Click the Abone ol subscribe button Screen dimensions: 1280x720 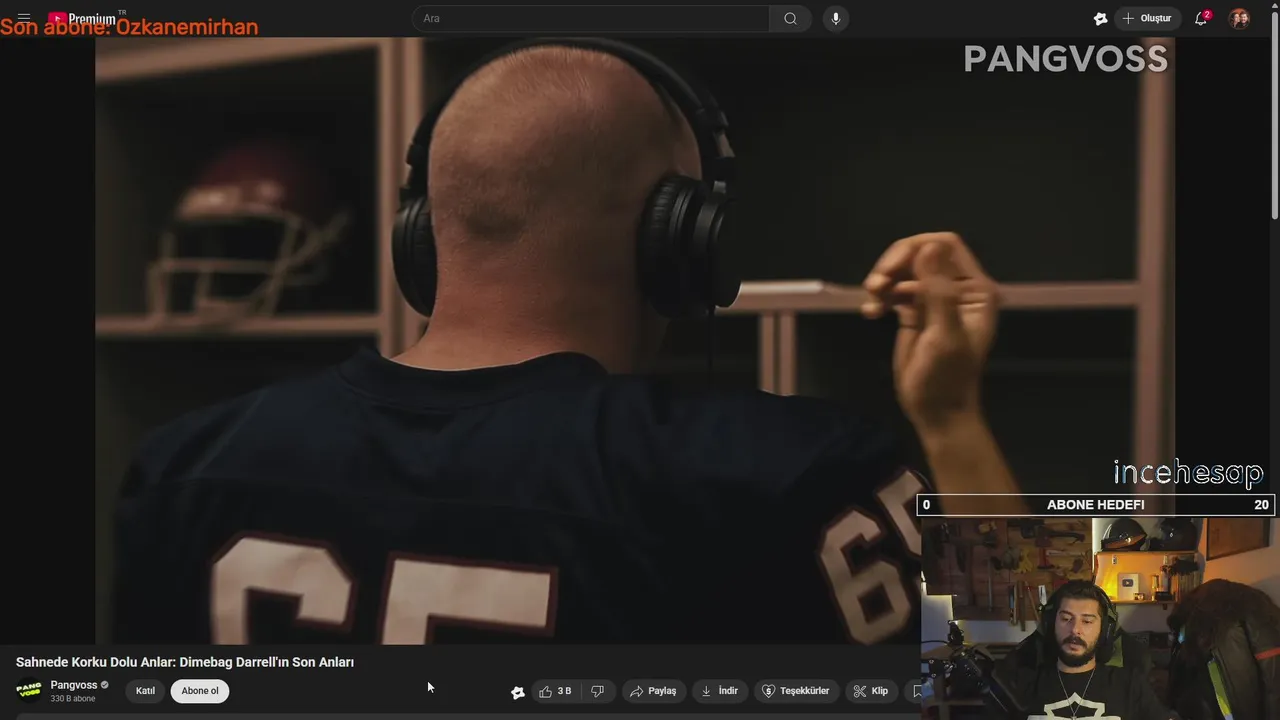pos(200,691)
